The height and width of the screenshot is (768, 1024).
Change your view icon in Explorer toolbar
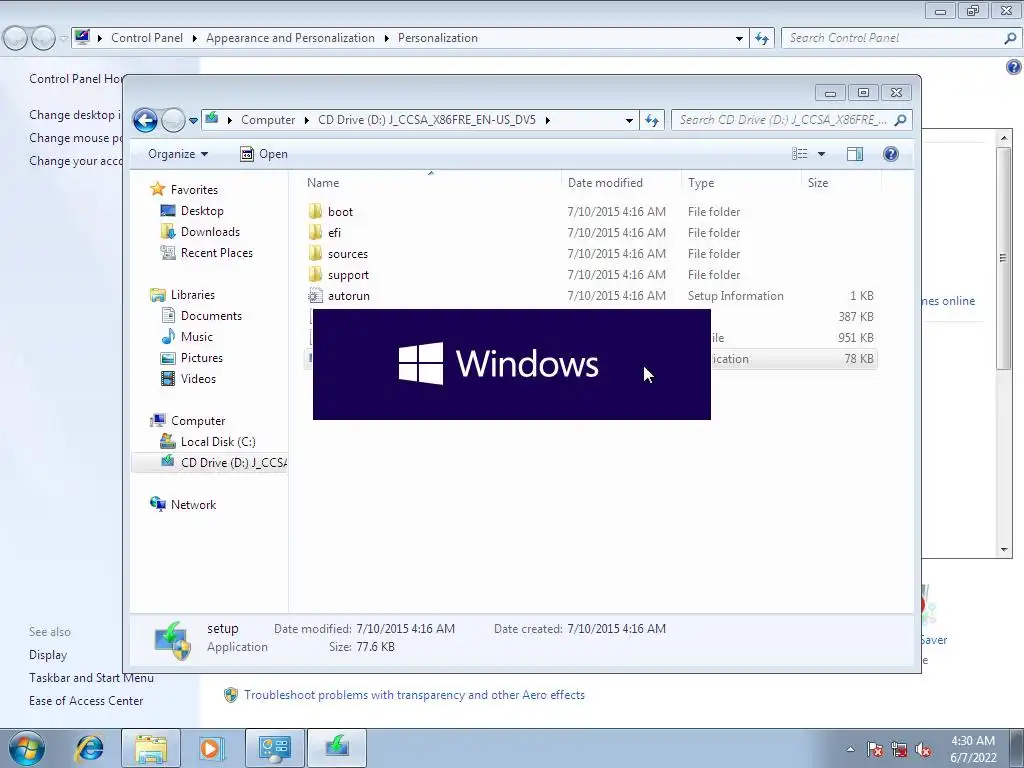click(800, 154)
